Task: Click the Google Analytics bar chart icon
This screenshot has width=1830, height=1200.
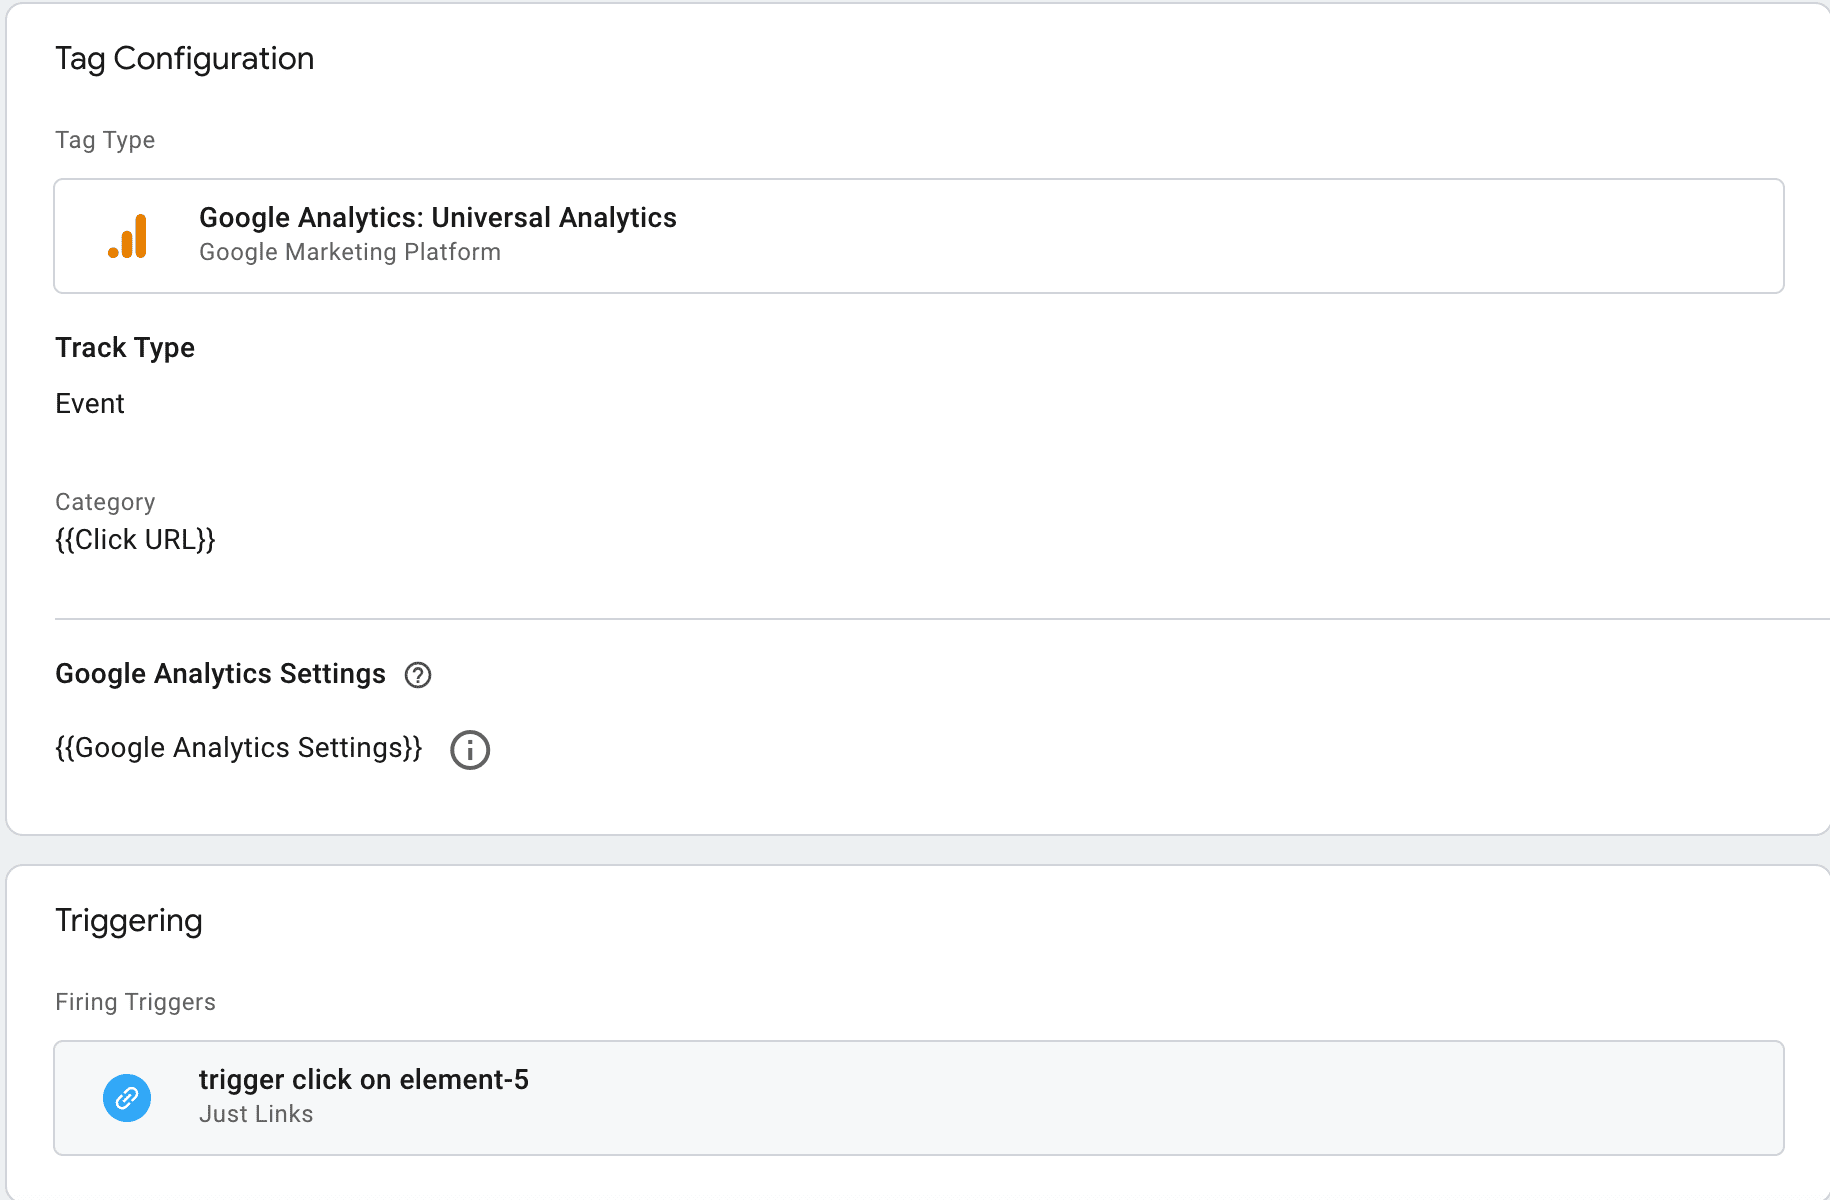Action: tap(127, 236)
